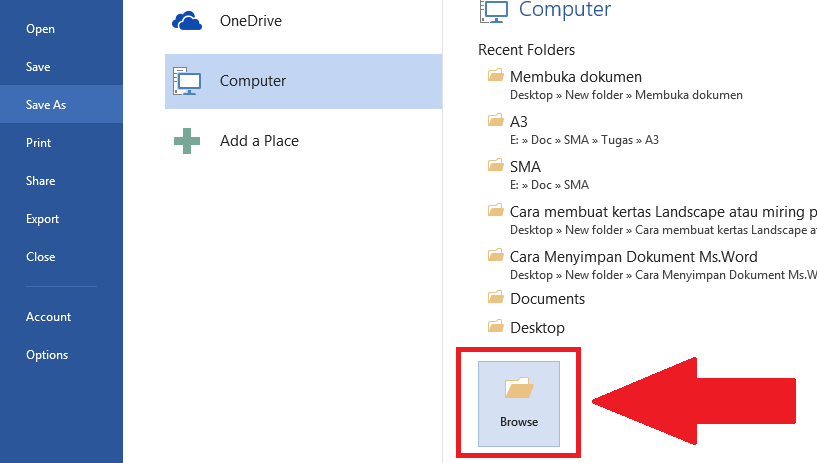Click folder icon beside Desktop

(496, 326)
